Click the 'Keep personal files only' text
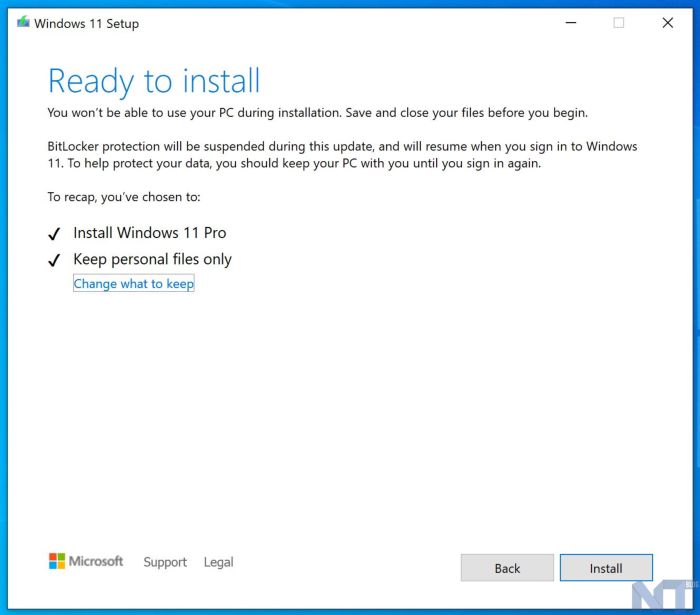 pyautogui.click(x=152, y=259)
